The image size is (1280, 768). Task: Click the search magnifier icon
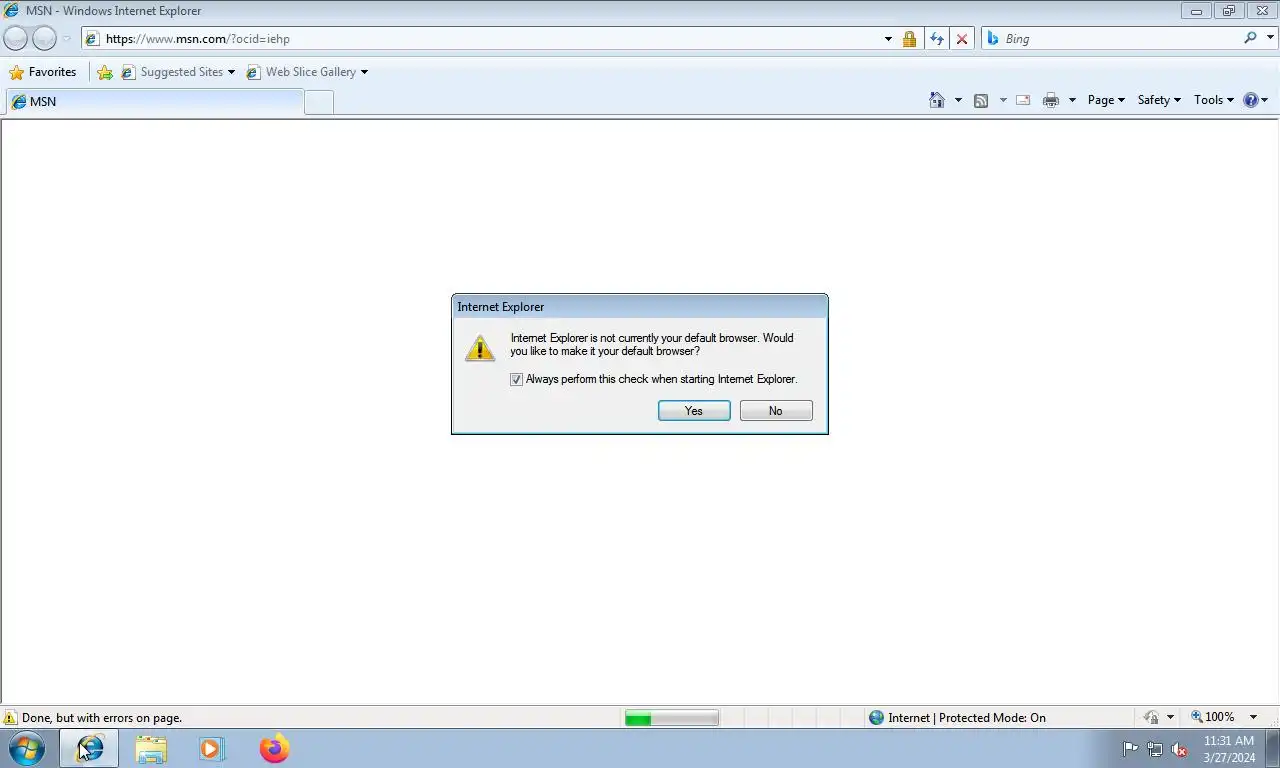1250,38
